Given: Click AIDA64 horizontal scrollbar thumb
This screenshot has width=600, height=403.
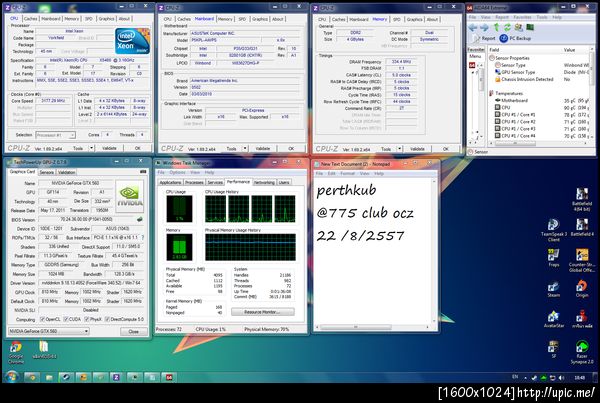Looking at the screenshot, I should click(x=515, y=144).
